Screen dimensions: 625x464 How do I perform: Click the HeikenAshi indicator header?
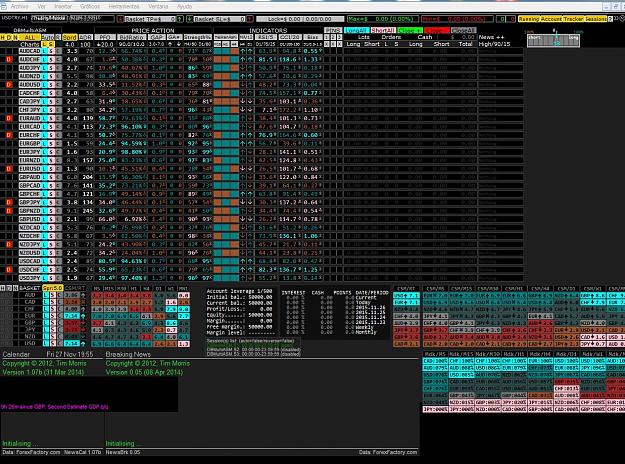[225, 37]
